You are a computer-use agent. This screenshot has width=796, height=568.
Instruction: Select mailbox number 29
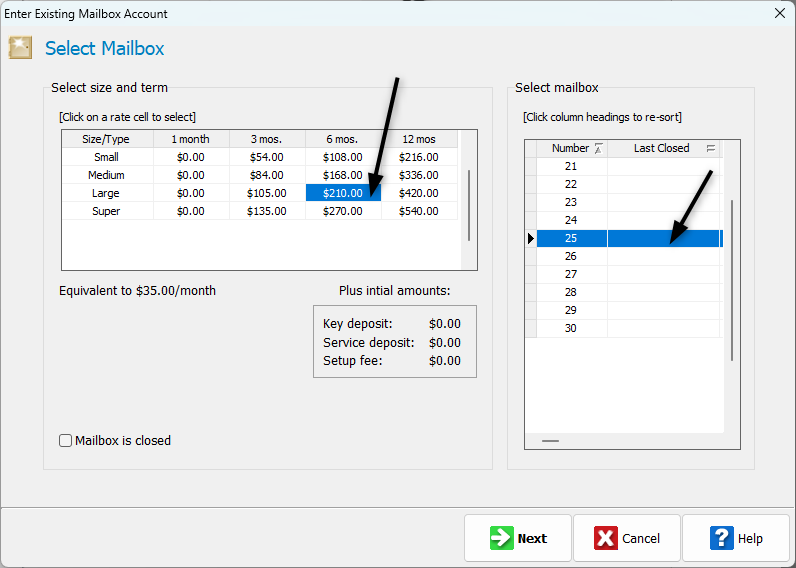pyautogui.click(x=628, y=310)
